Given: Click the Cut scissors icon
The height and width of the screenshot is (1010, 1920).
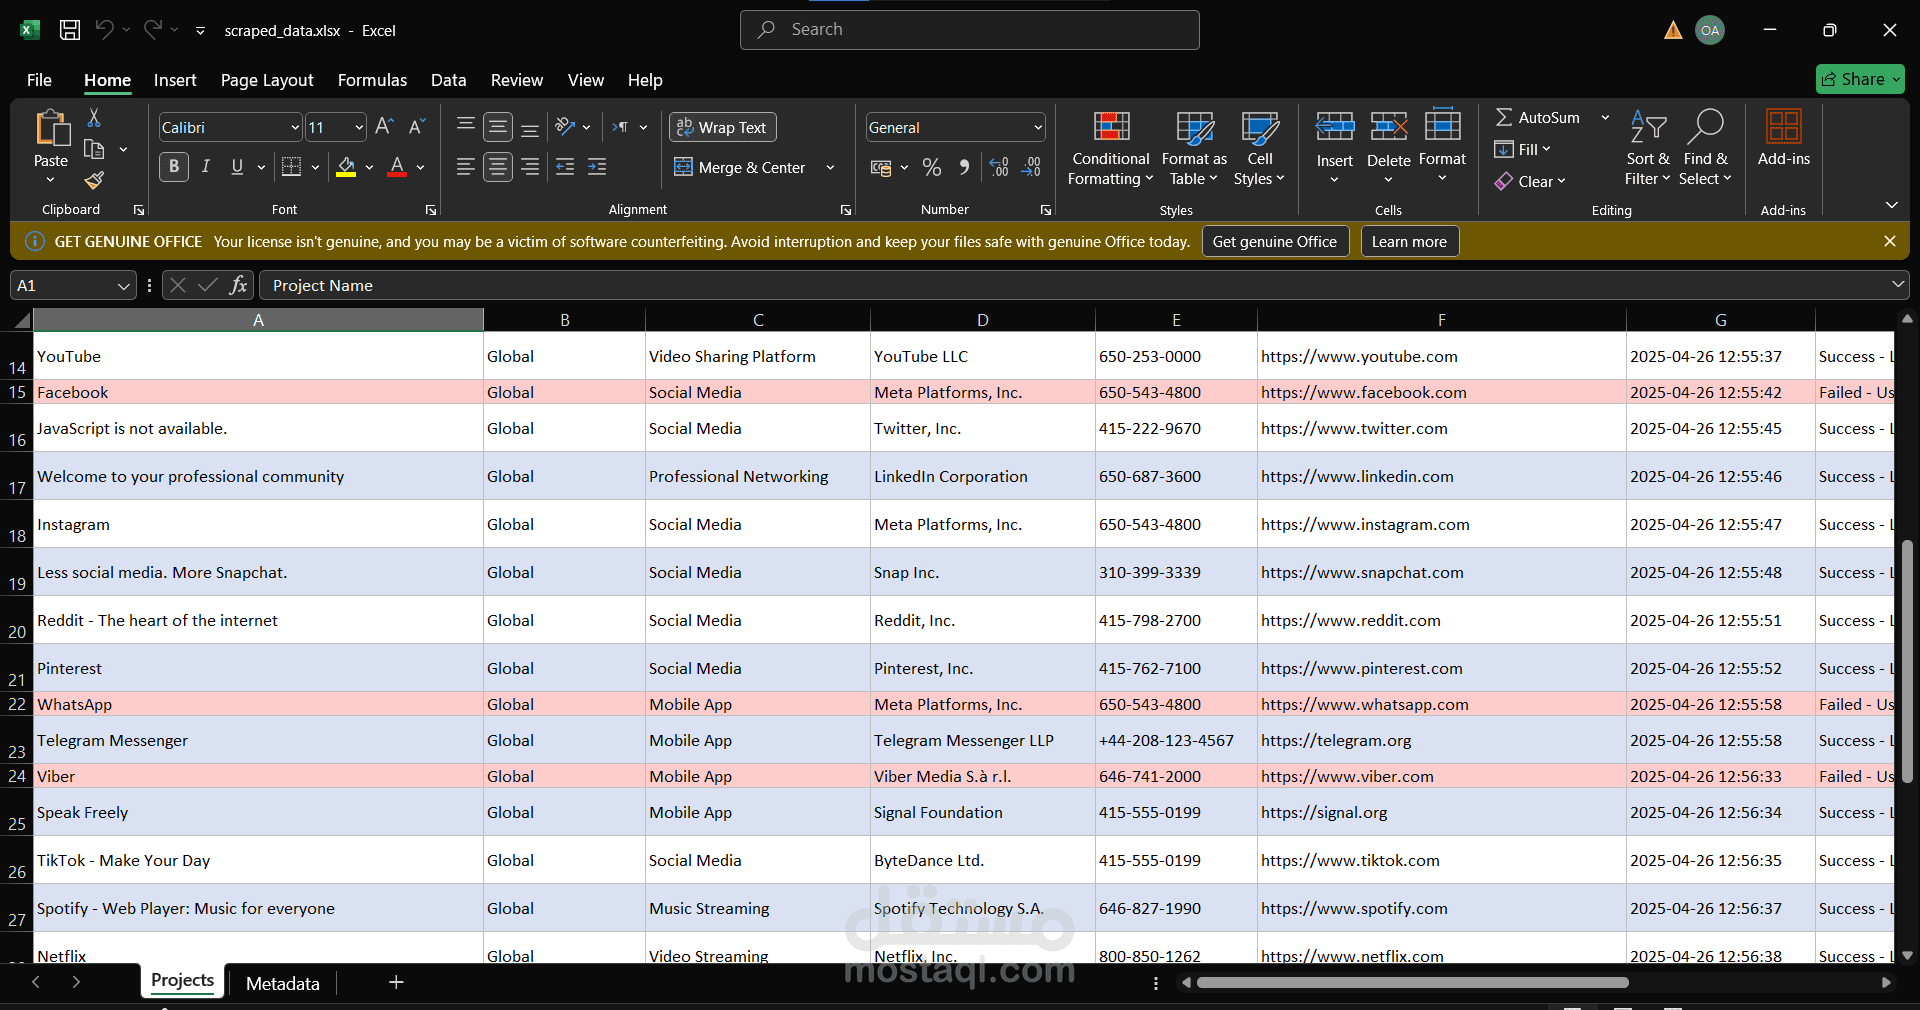Looking at the screenshot, I should (94, 118).
